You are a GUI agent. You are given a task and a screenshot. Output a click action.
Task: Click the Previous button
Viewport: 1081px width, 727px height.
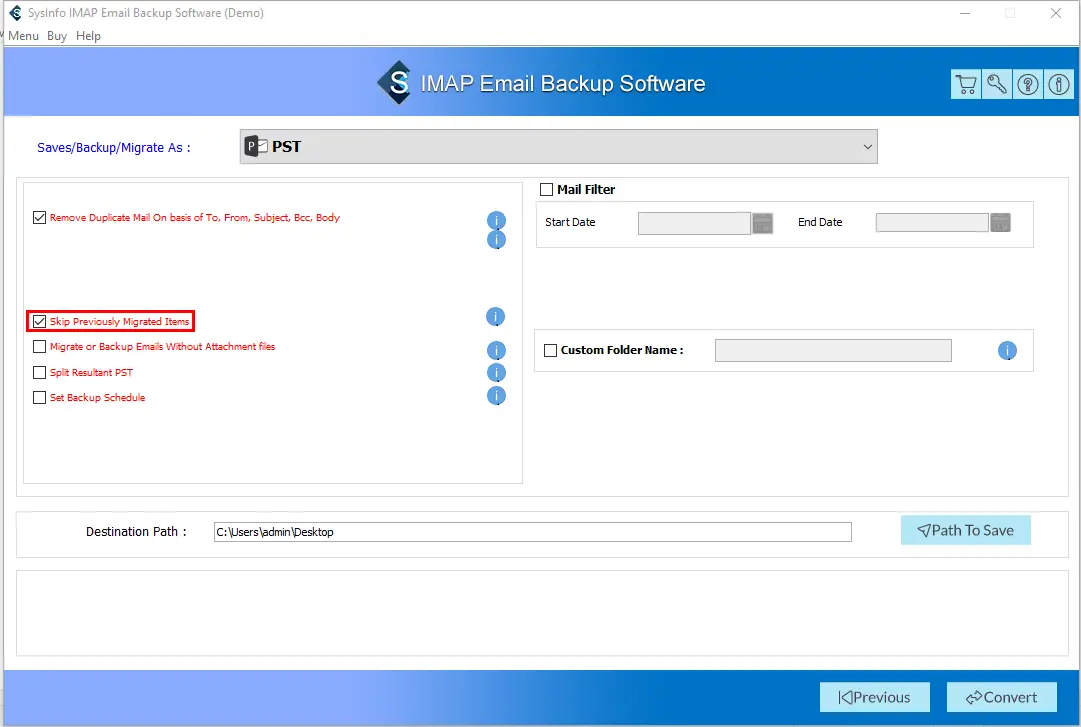coord(874,697)
